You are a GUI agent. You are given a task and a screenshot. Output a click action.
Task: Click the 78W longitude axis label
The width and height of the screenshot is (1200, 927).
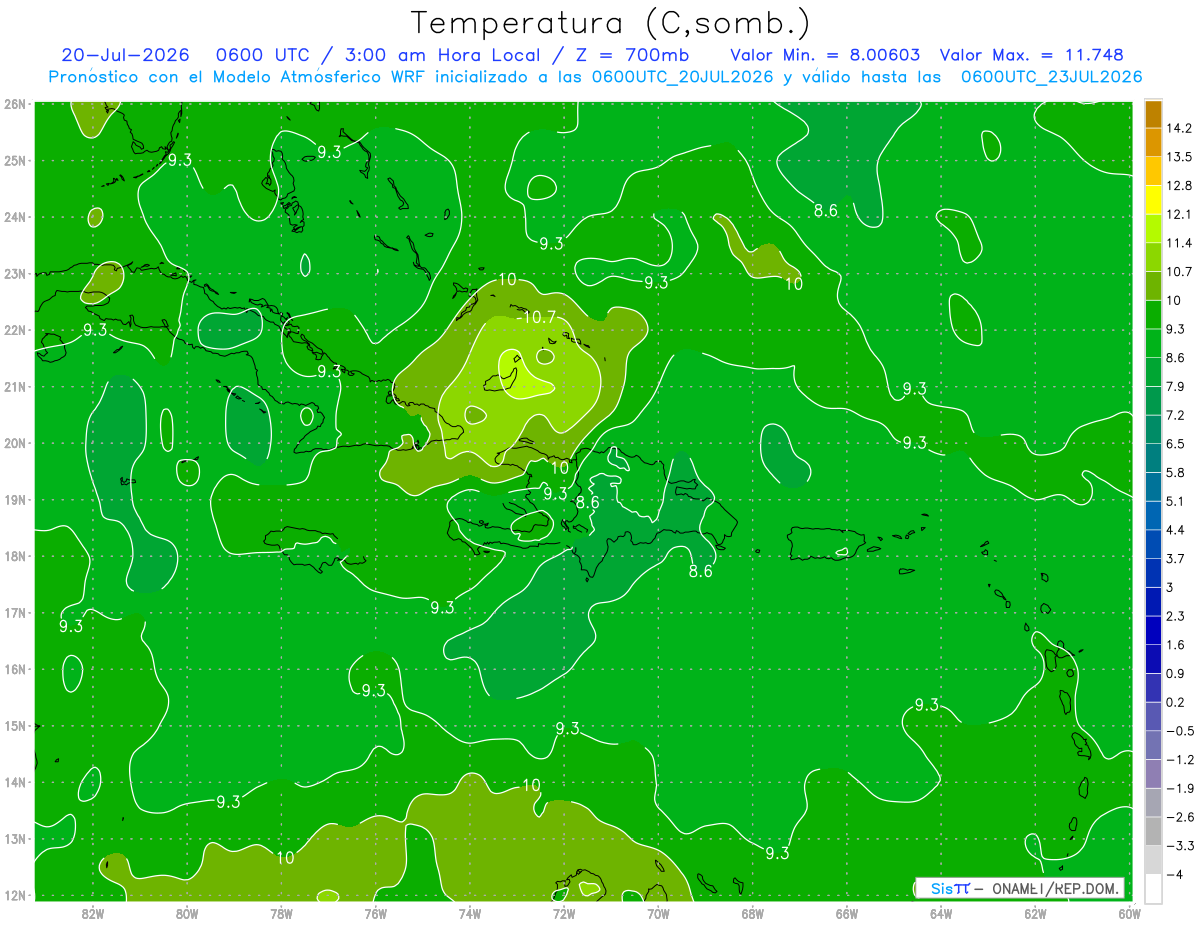tap(281, 913)
